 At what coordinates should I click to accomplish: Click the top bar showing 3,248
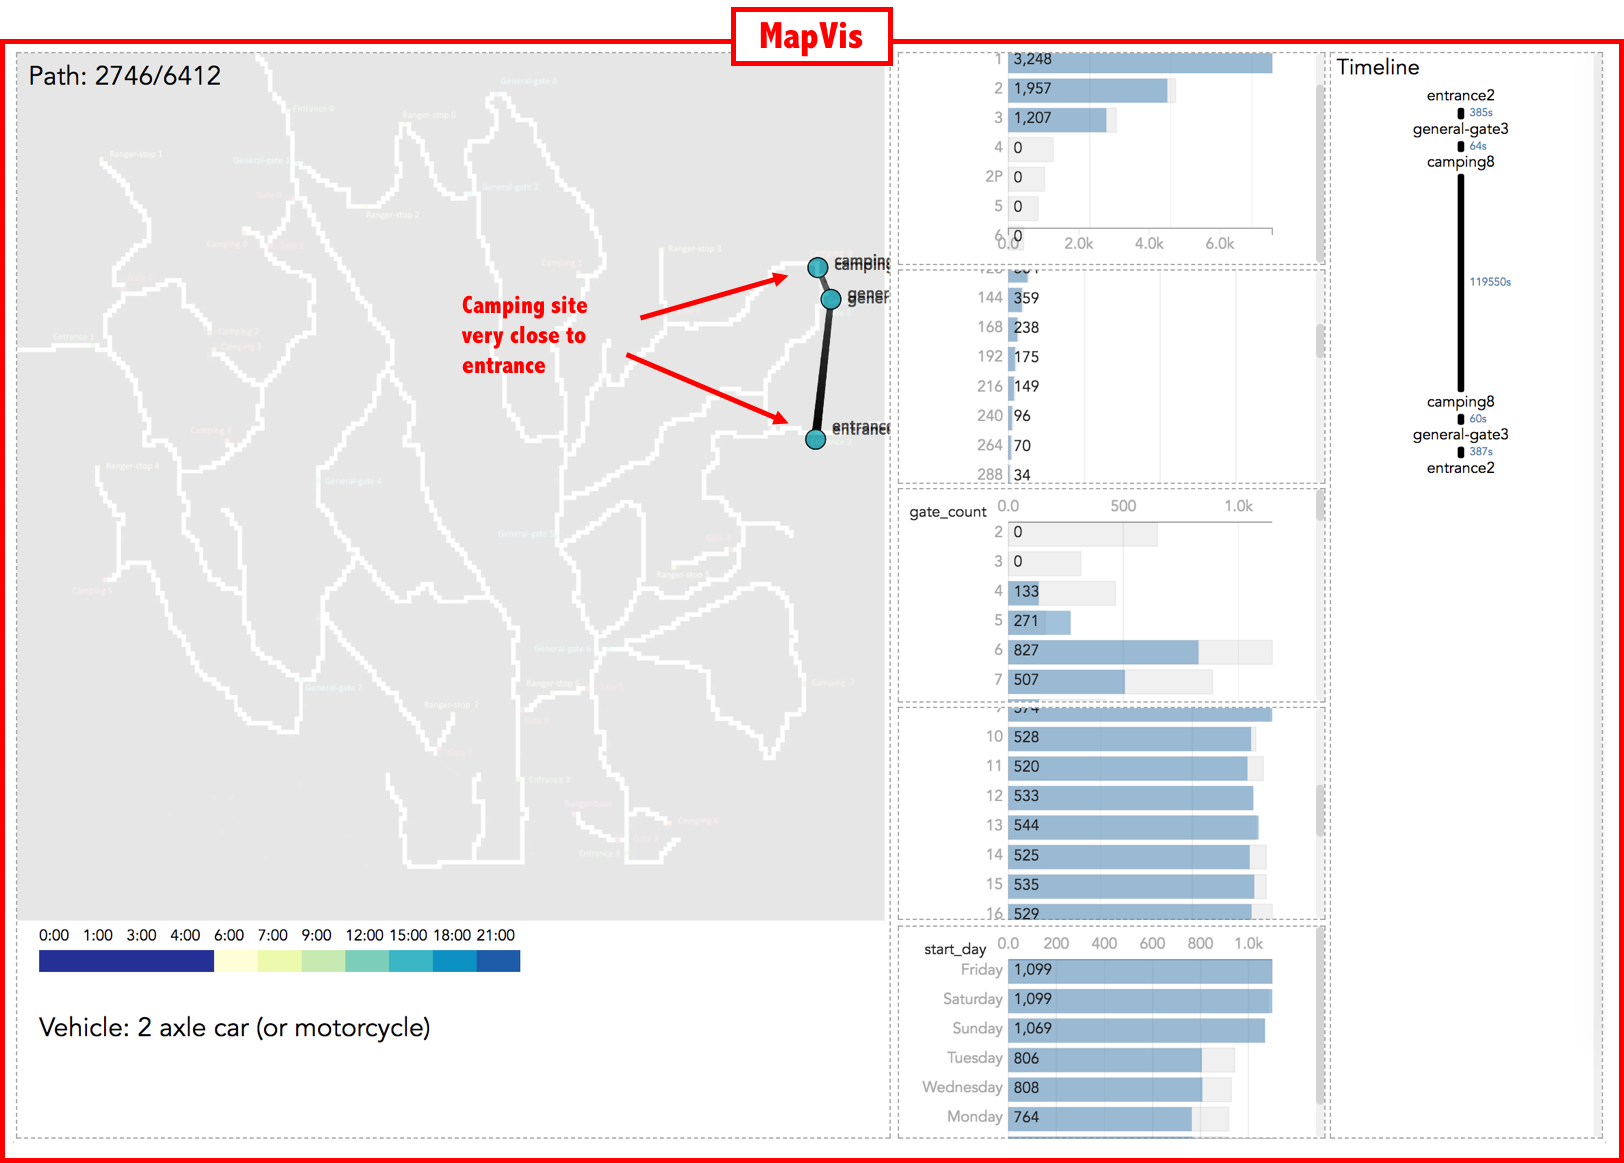click(1139, 62)
